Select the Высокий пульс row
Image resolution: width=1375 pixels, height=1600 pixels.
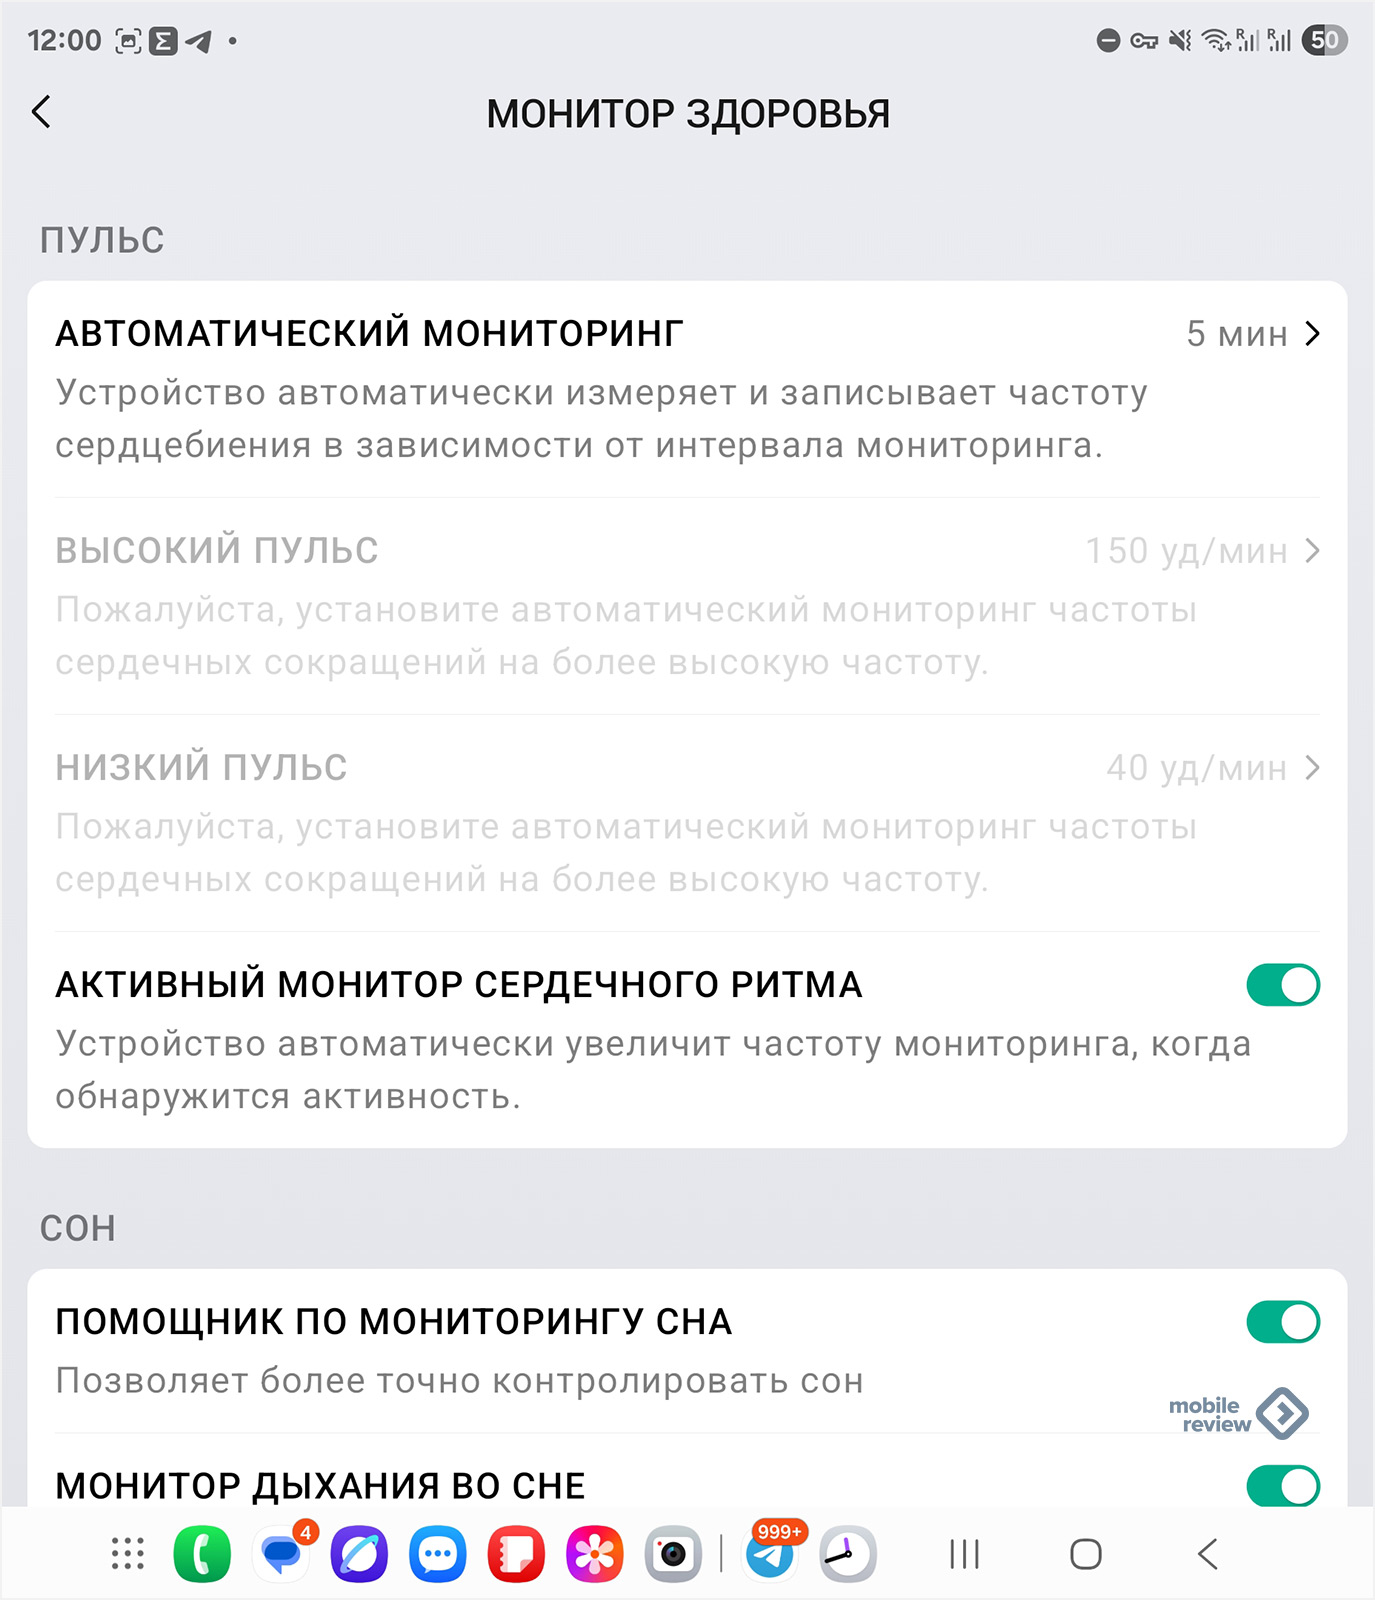click(x=688, y=606)
